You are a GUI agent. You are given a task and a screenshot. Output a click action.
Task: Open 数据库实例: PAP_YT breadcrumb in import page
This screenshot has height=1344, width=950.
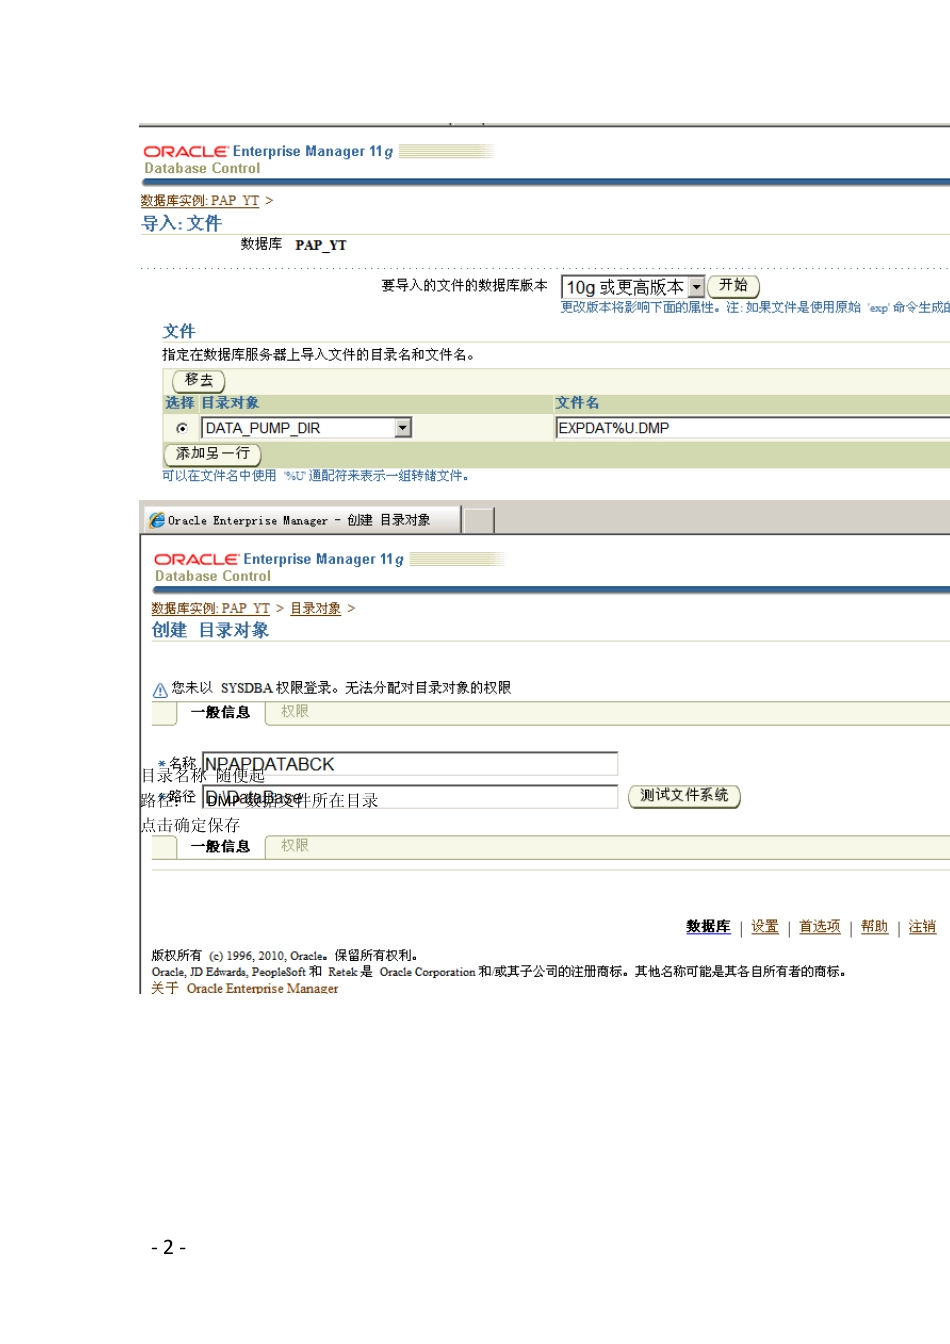tap(200, 201)
